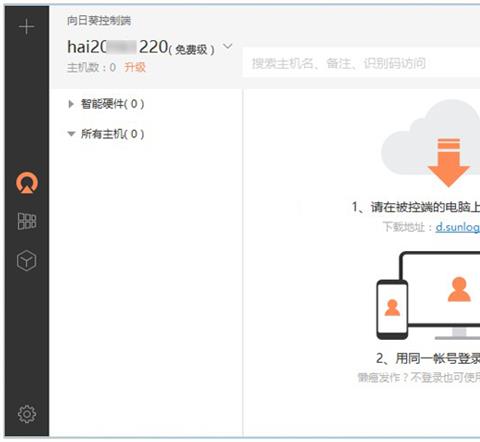This screenshot has width=480, height=442.
Task: Click the hai20…220 account name
Action: [x=117, y=47]
